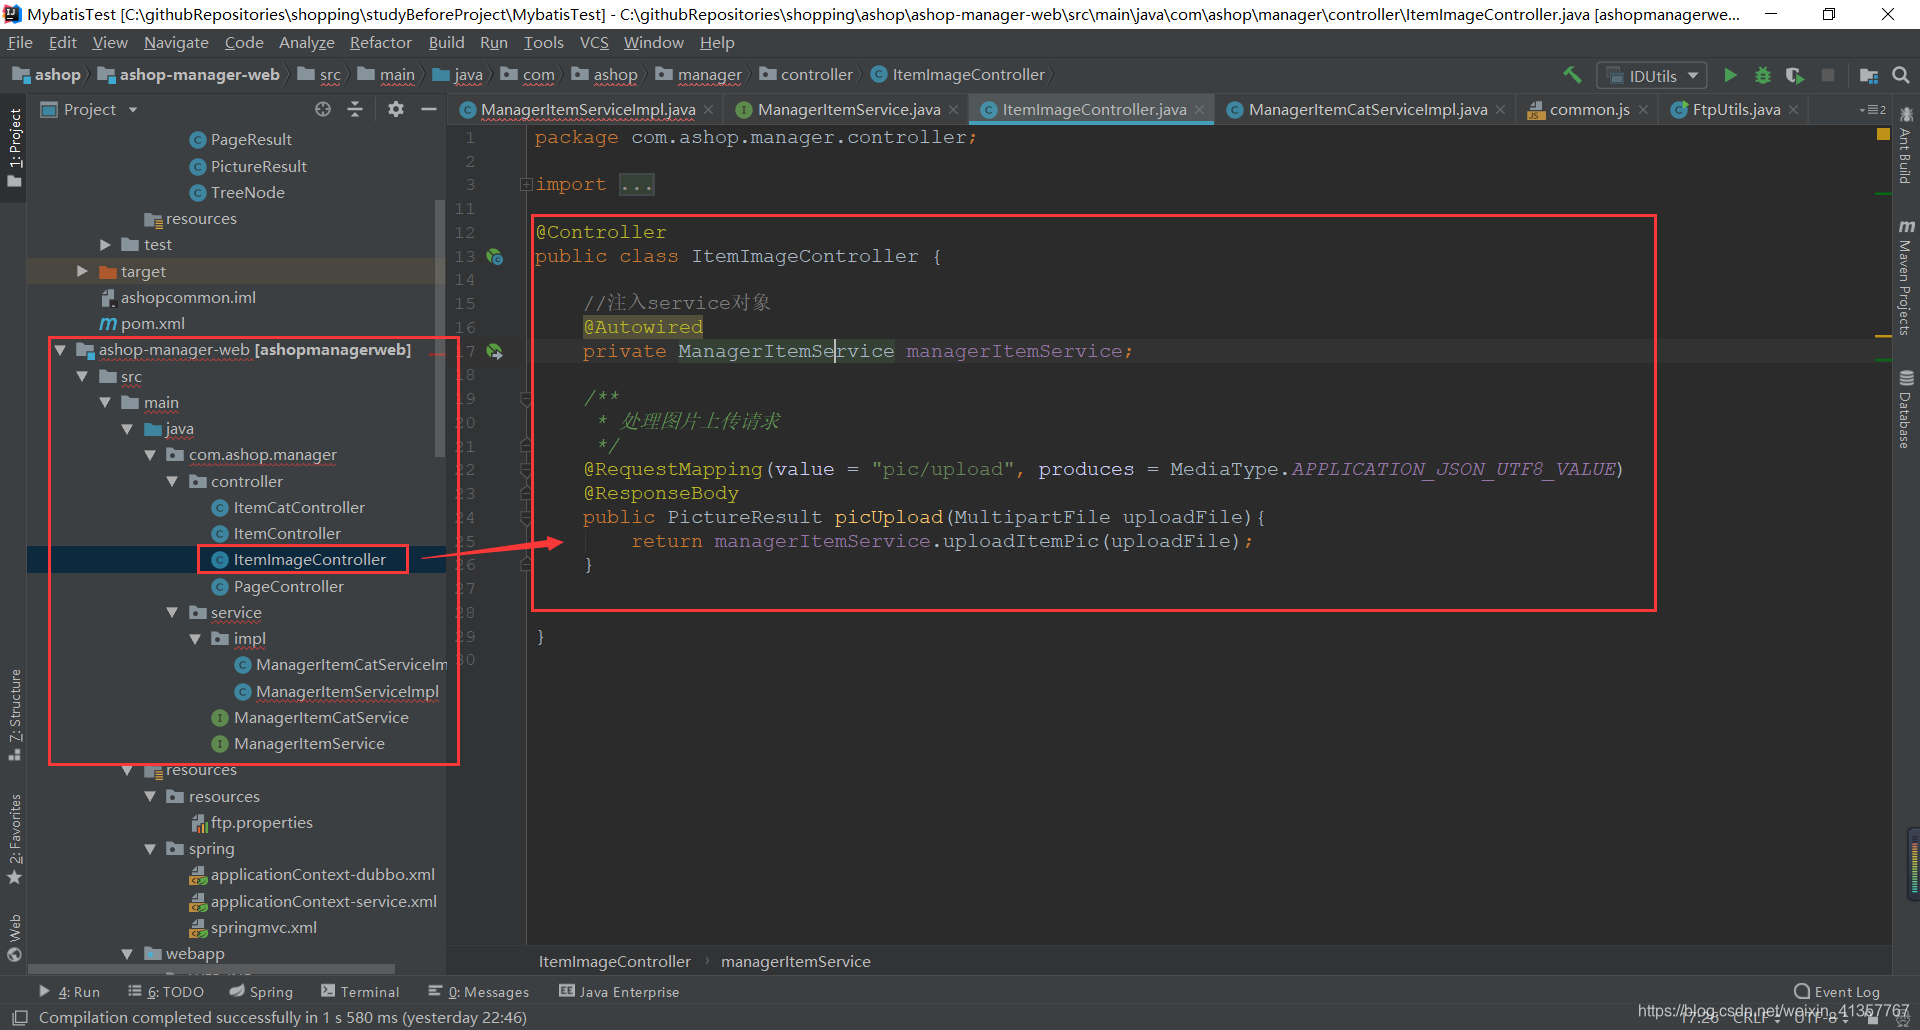Image resolution: width=1920 pixels, height=1030 pixels.
Task: Click the Build Project hammer icon
Action: tap(1573, 75)
